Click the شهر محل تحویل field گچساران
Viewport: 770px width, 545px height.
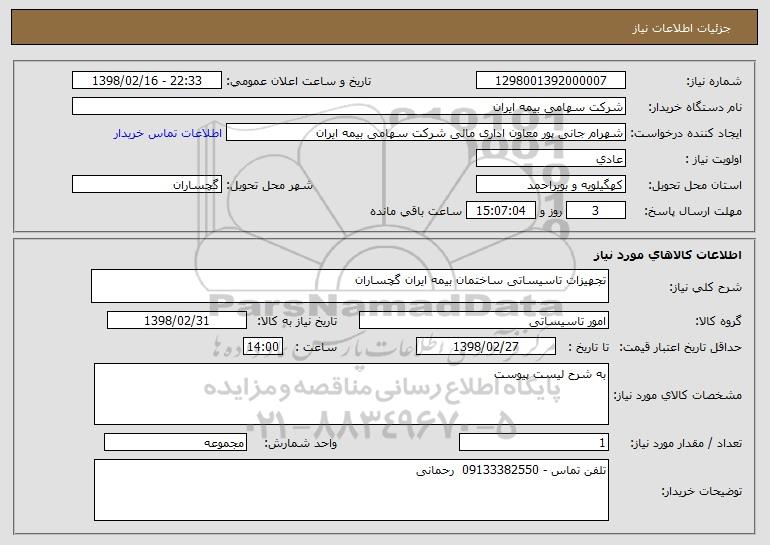tap(147, 185)
